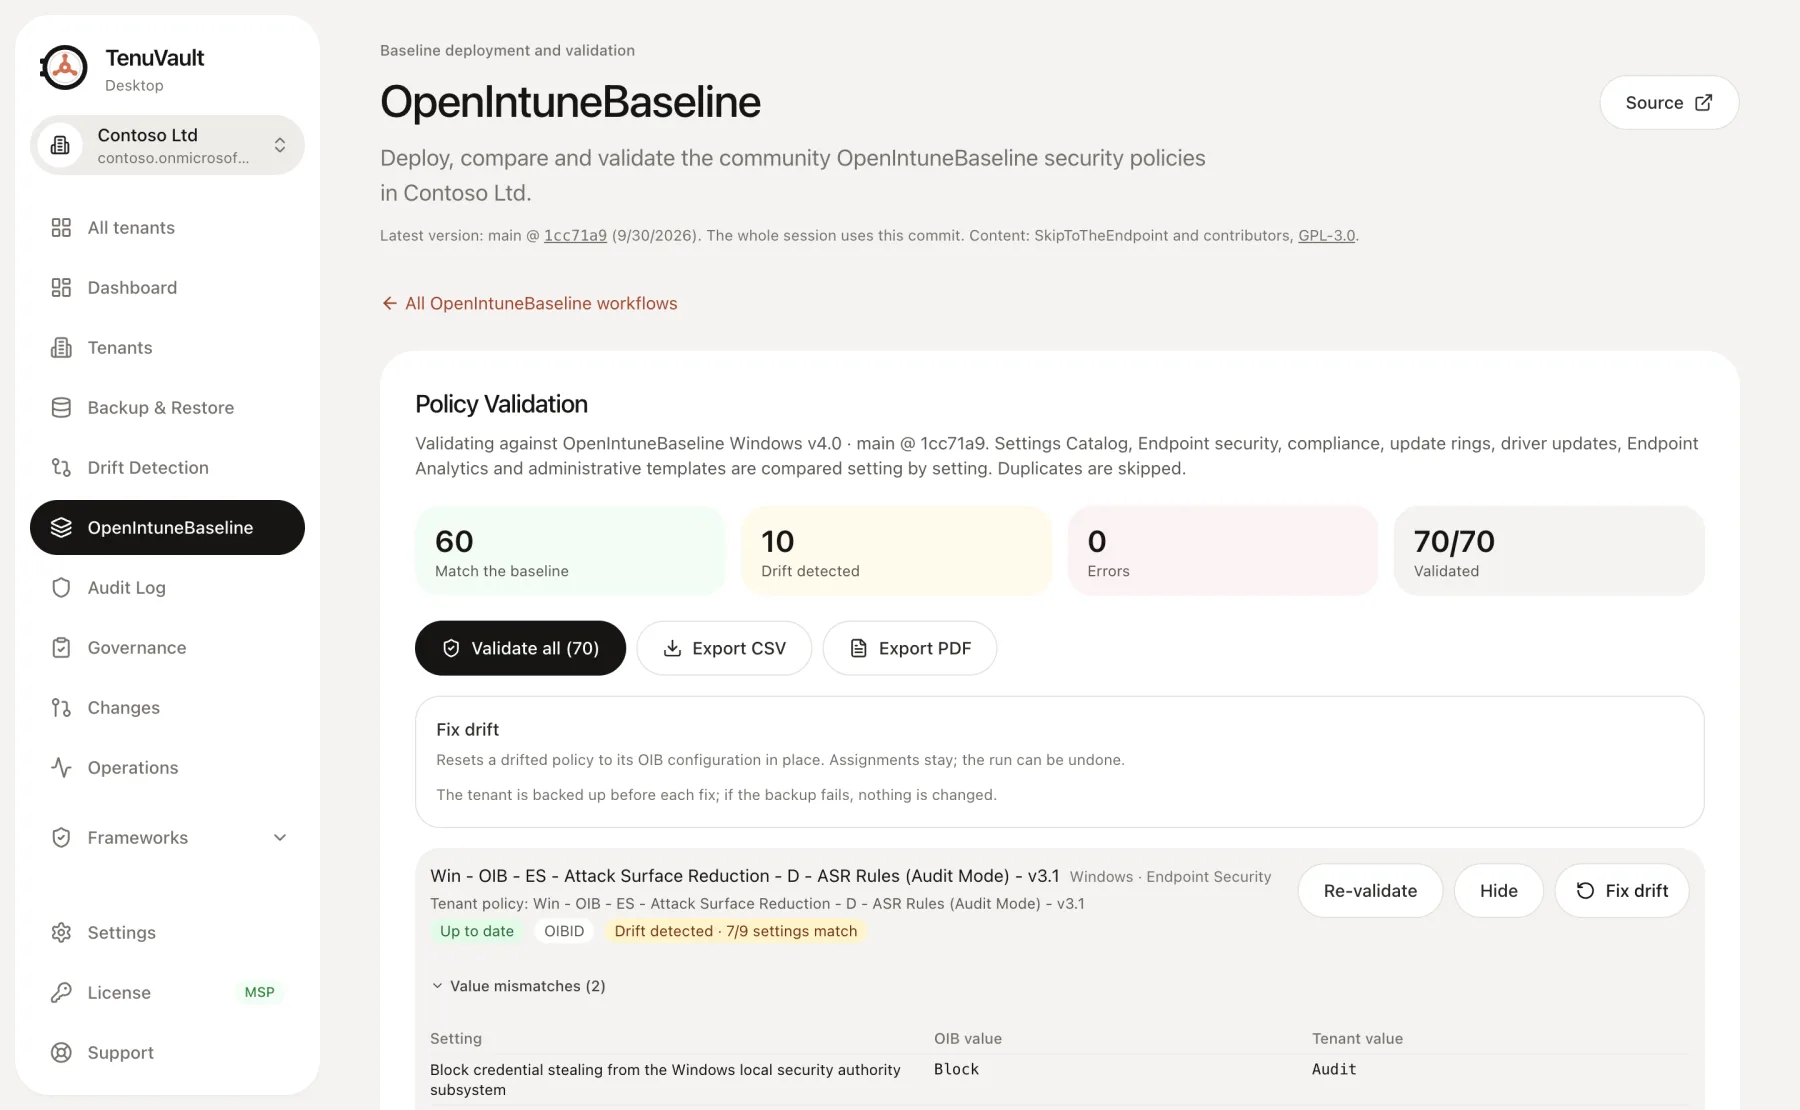This screenshot has width=1800, height=1110.
Task: Click the OpenIntuneBaseline layers icon
Action: 61,528
